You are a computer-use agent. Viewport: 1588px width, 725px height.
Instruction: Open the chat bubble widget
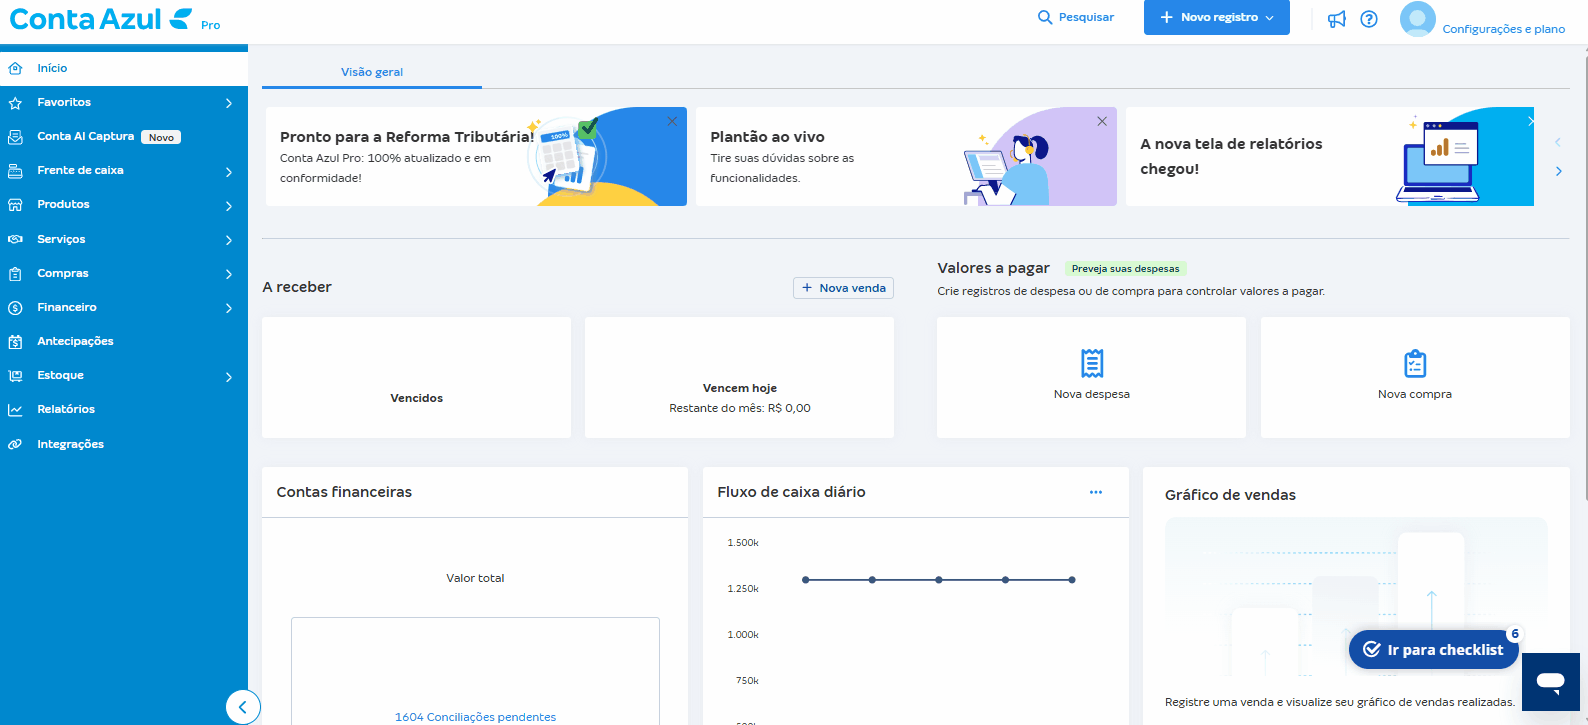(1551, 682)
